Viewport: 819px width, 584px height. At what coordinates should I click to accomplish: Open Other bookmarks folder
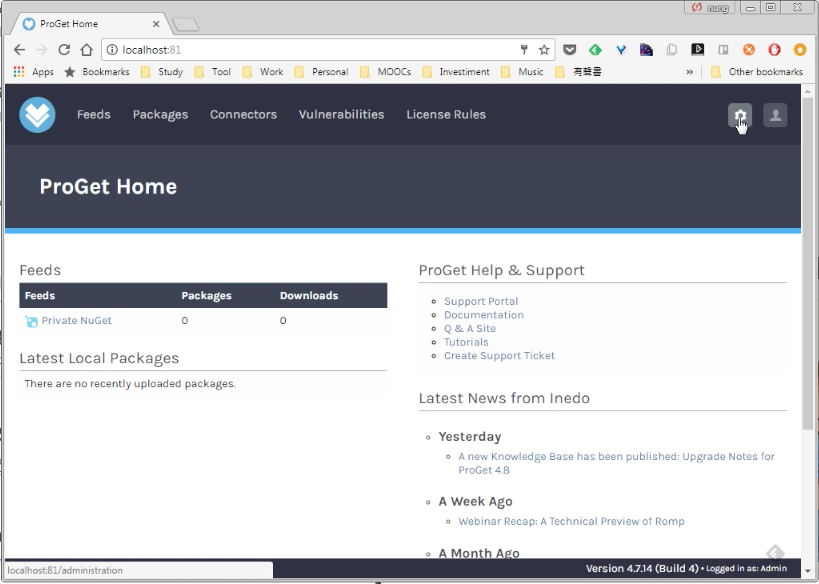(x=757, y=72)
